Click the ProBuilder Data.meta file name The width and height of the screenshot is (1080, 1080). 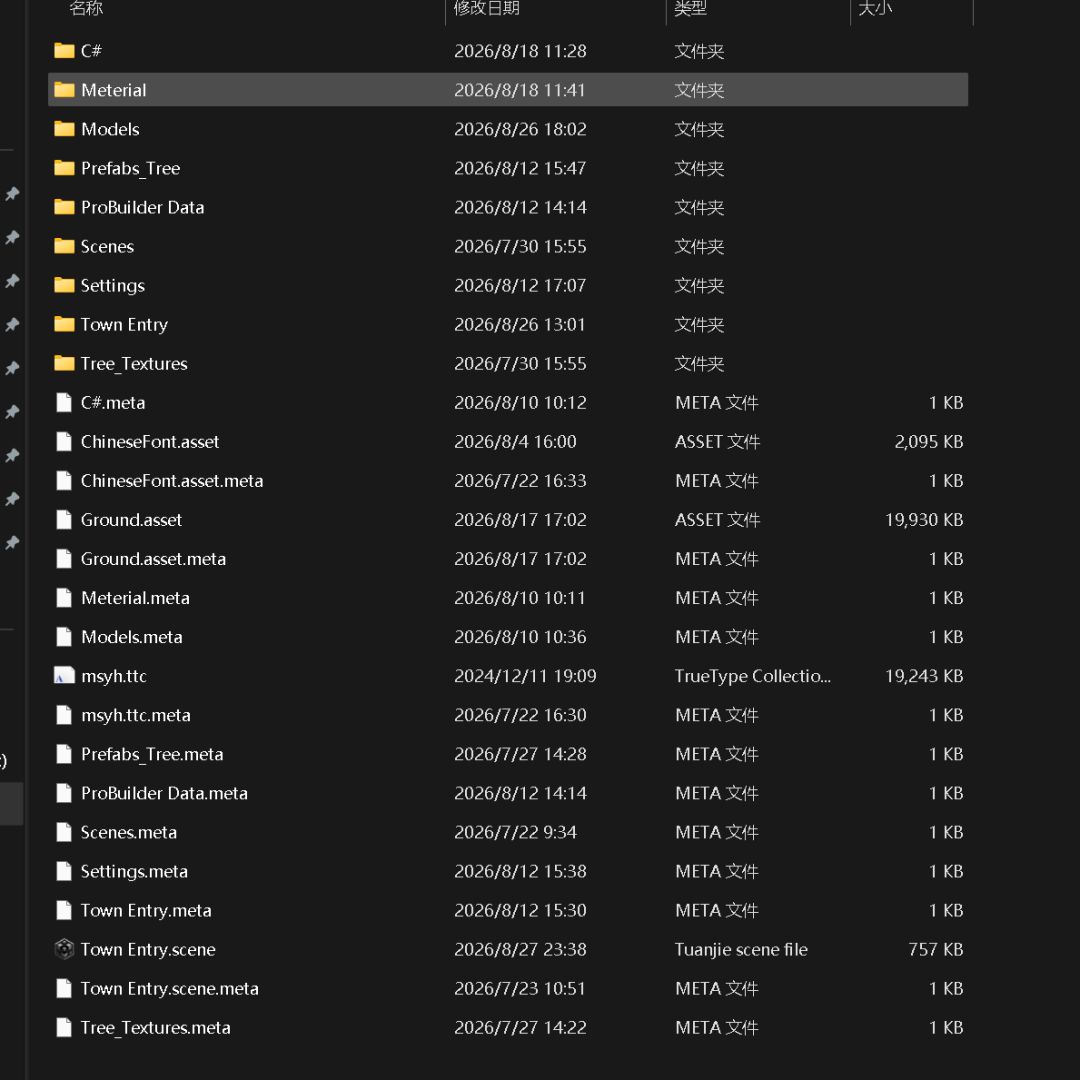tap(165, 793)
